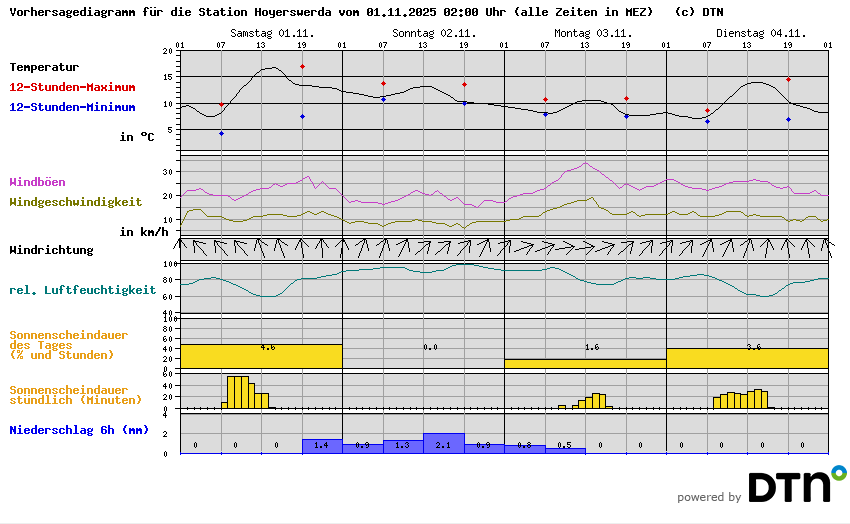
Task: Click the Windgeschwindigkeit legend label
Action: [x=75, y=201]
